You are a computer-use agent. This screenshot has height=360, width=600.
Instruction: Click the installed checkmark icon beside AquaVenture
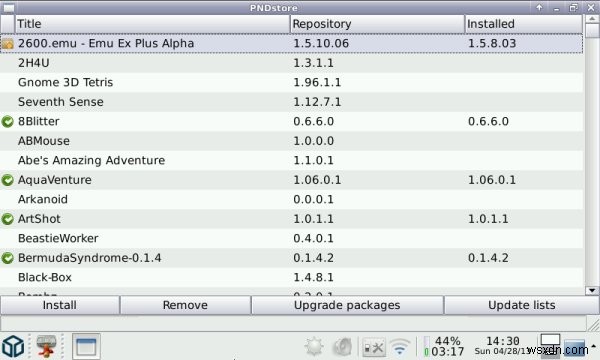click(x=7, y=180)
